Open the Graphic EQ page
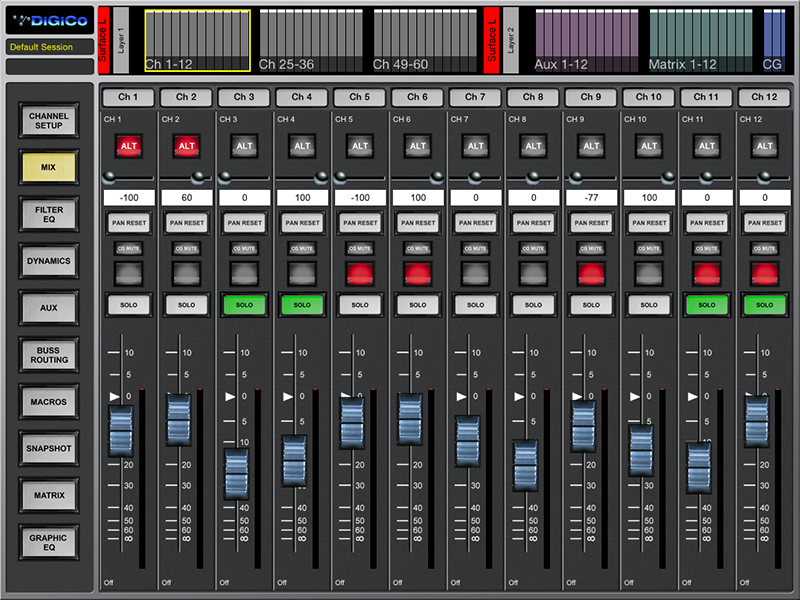The image size is (800, 600). 49,542
